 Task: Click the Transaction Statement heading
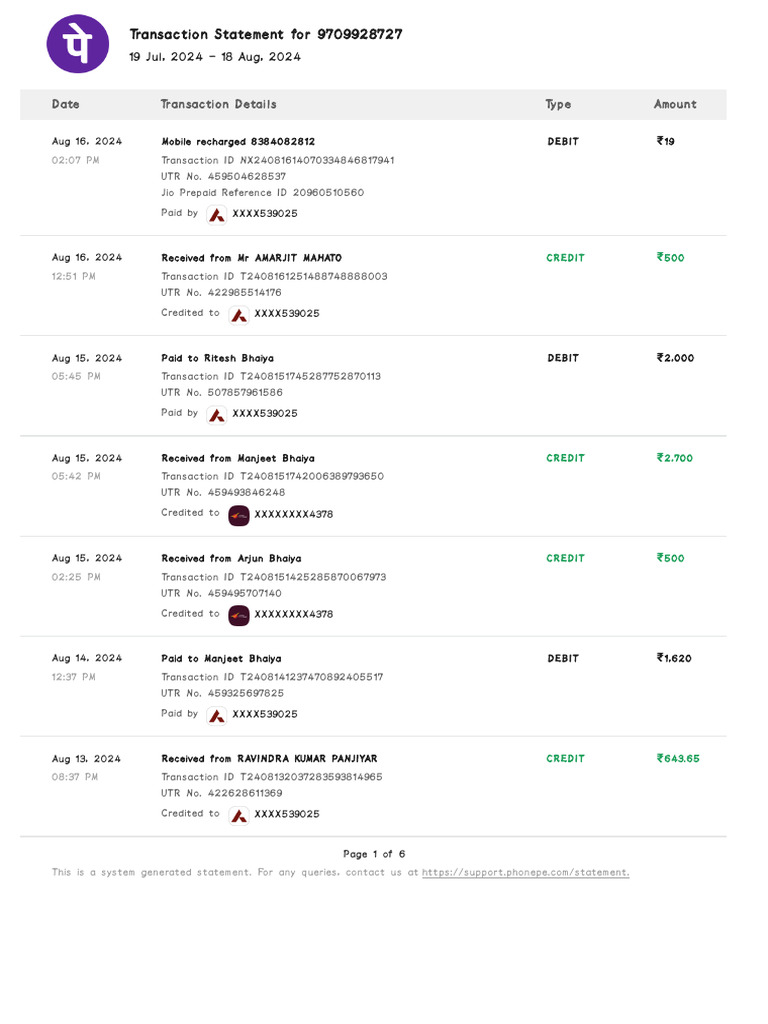point(266,34)
